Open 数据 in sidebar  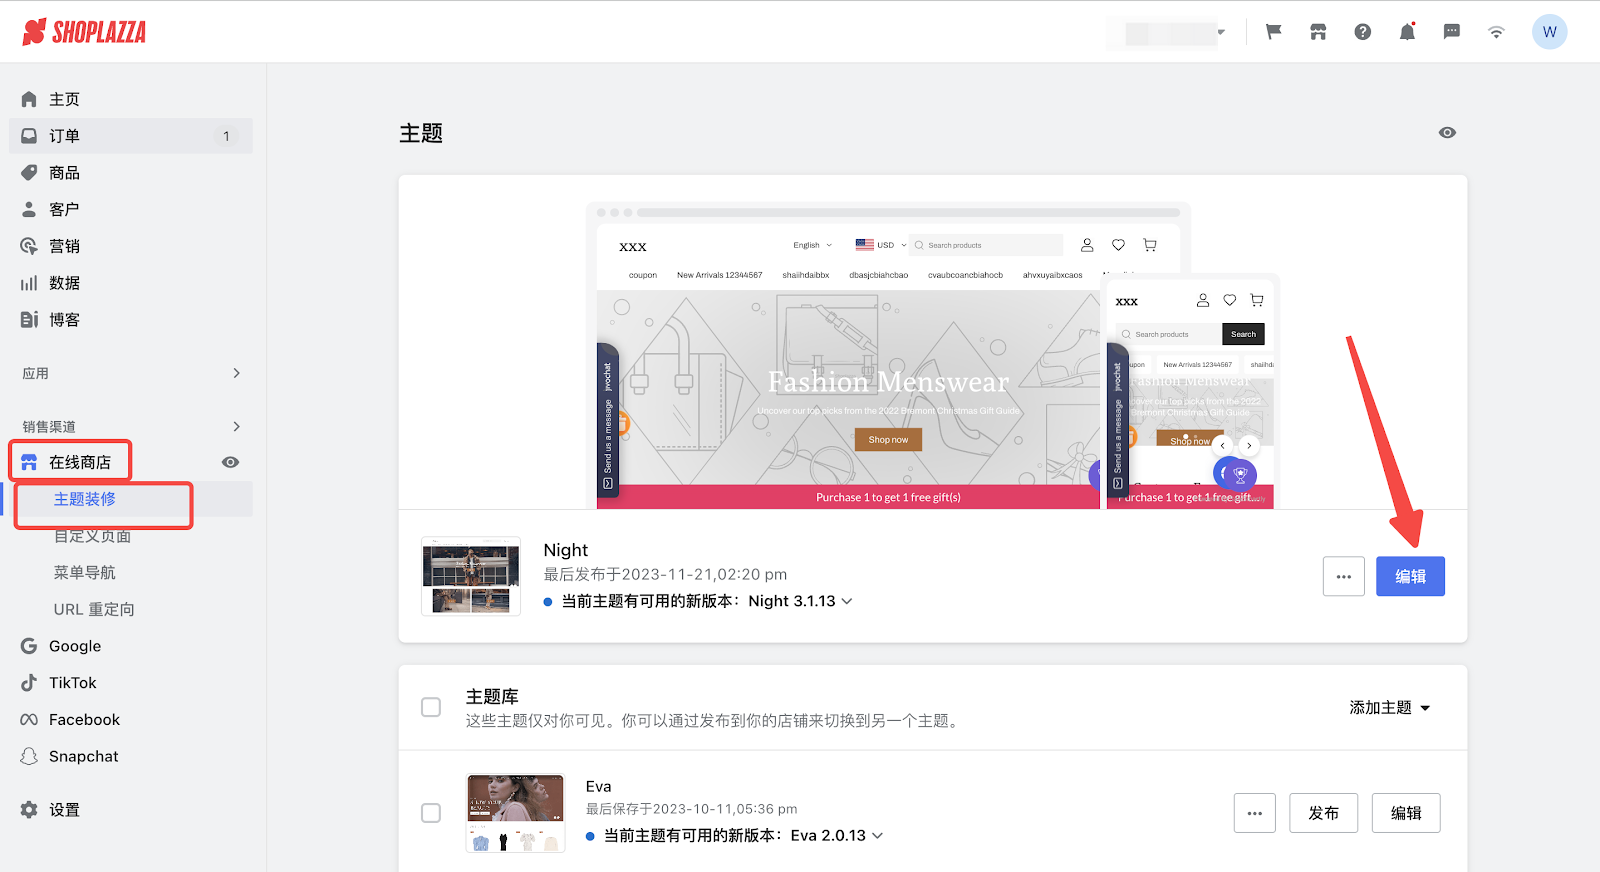pos(130,283)
